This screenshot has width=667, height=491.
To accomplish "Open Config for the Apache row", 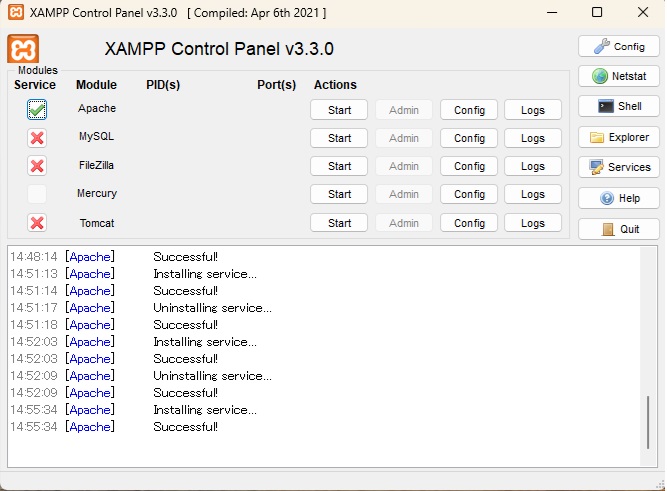I will point(469,110).
